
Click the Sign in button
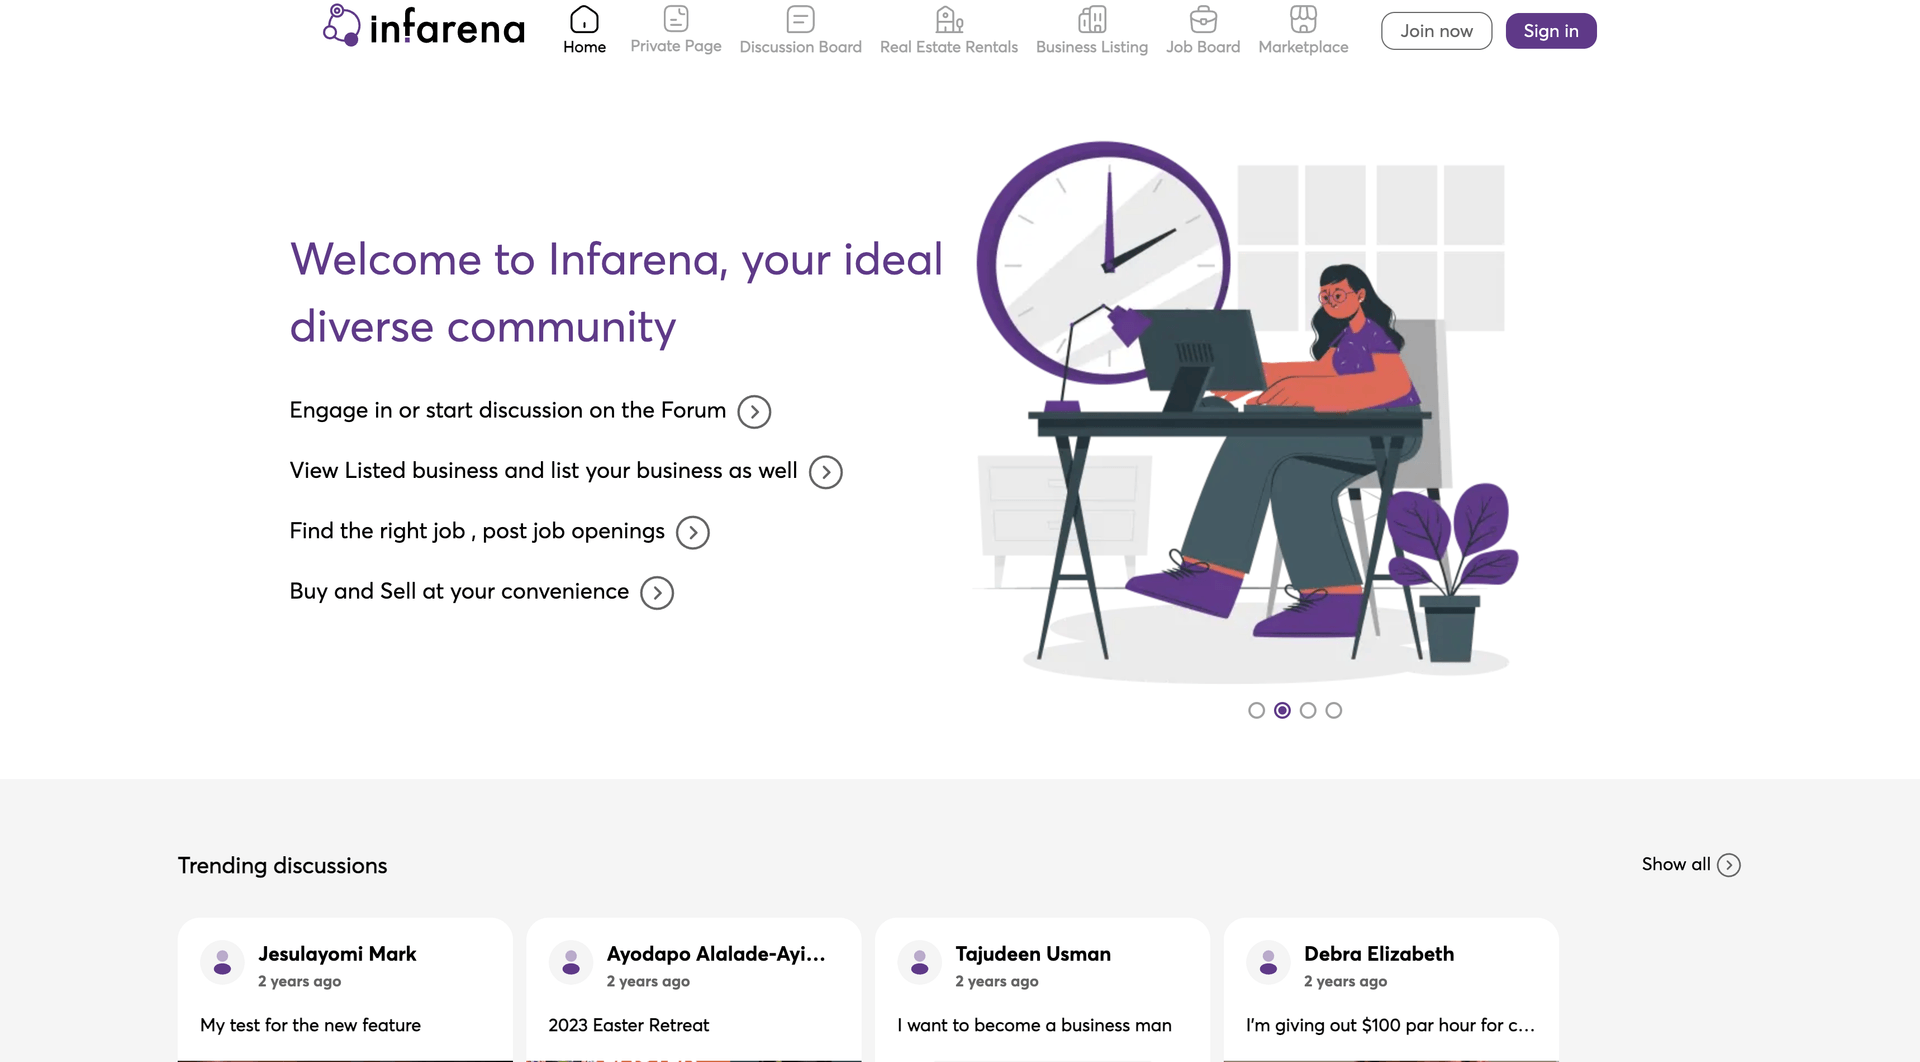[x=1551, y=31]
